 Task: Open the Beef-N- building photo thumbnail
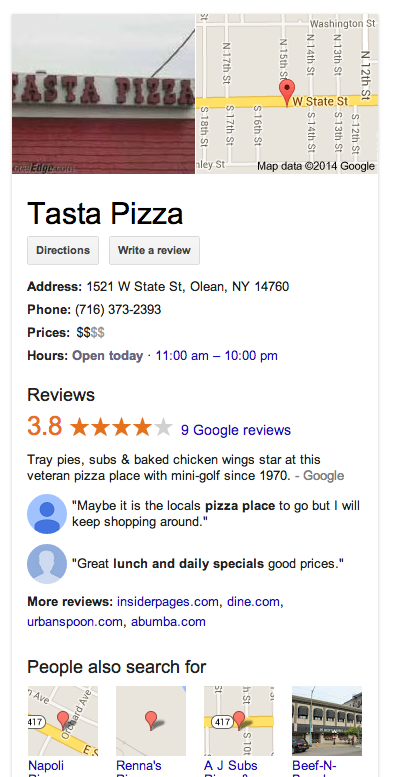point(327,721)
